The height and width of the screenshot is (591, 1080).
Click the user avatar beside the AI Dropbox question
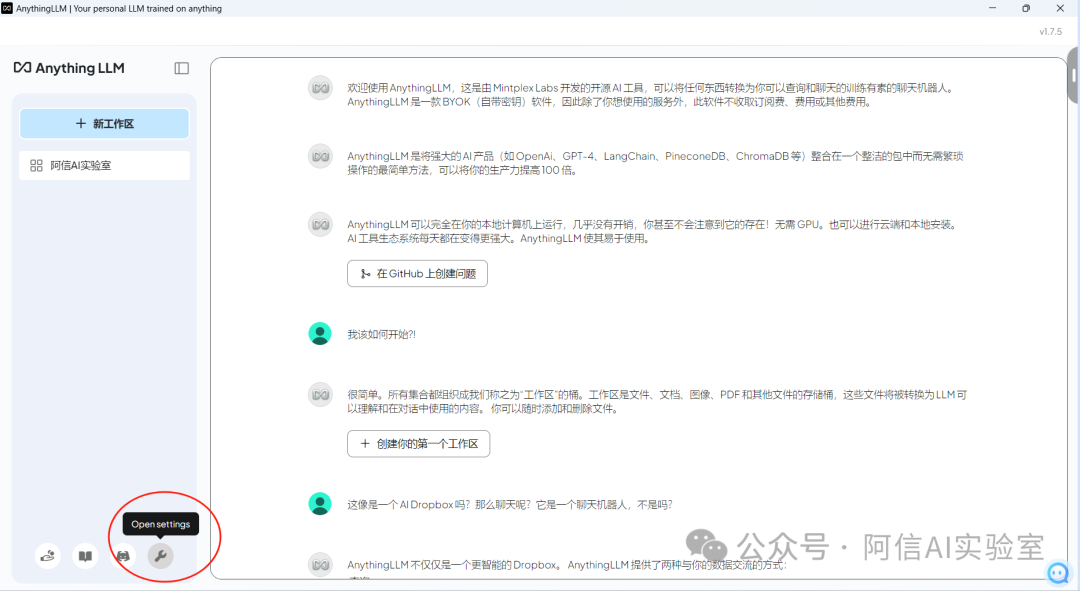point(320,504)
